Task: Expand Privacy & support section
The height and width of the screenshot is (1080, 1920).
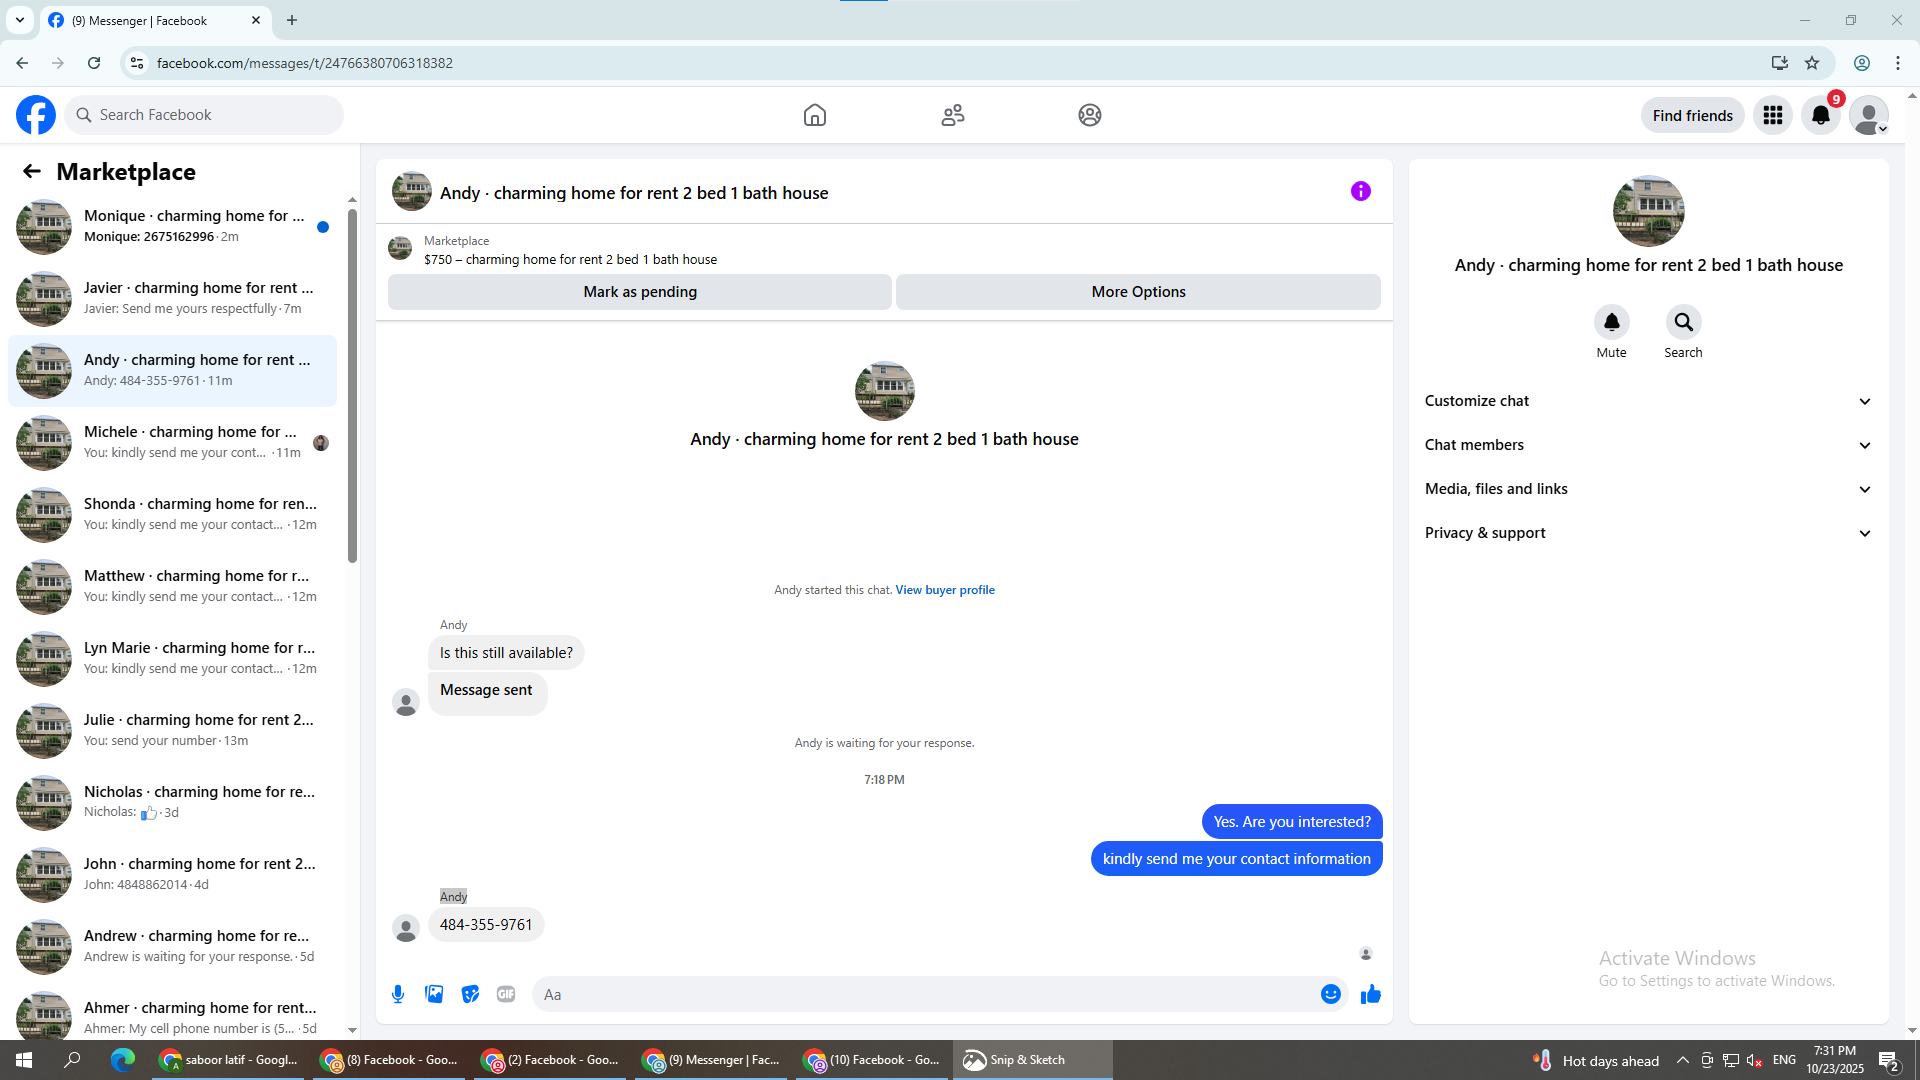Action: pyautogui.click(x=1647, y=533)
